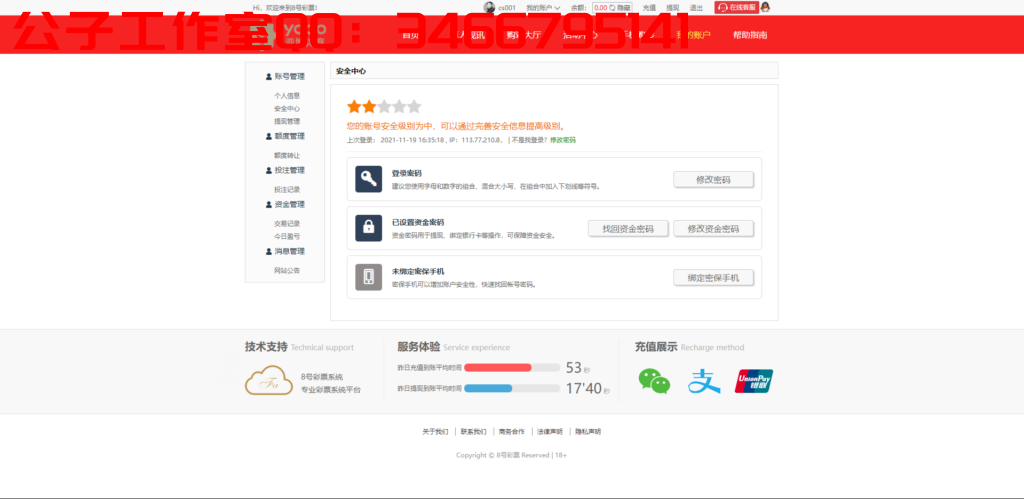Click the 绑定密保手机 button

(x=713, y=278)
